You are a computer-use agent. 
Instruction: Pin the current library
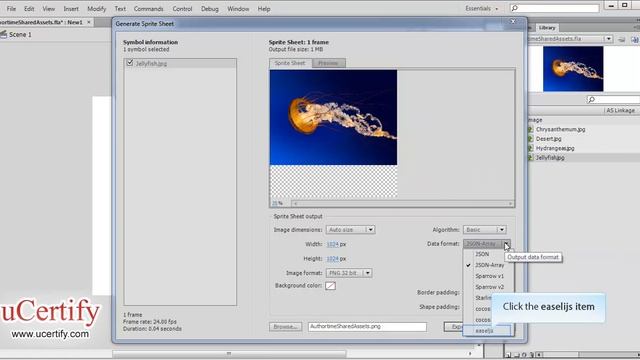[622, 39]
